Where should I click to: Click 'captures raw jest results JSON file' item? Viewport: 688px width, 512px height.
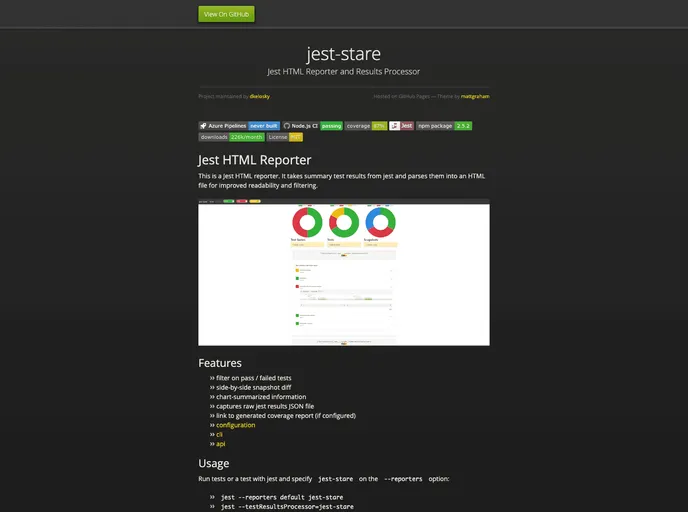click(265, 406)
